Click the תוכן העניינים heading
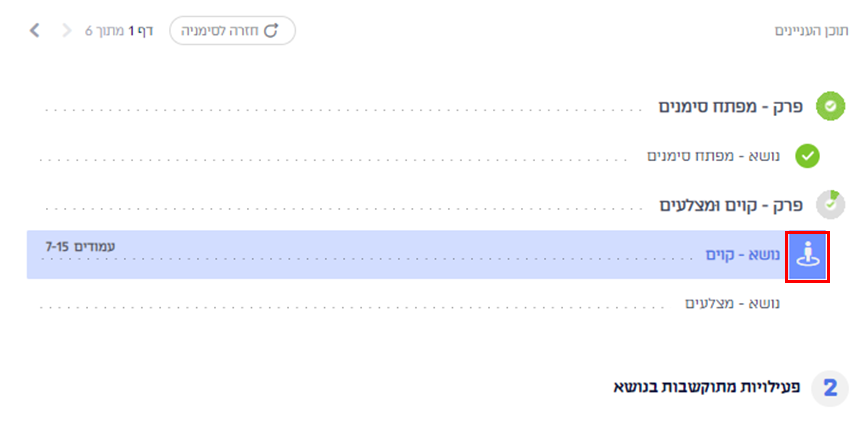 tap(811, 31)
